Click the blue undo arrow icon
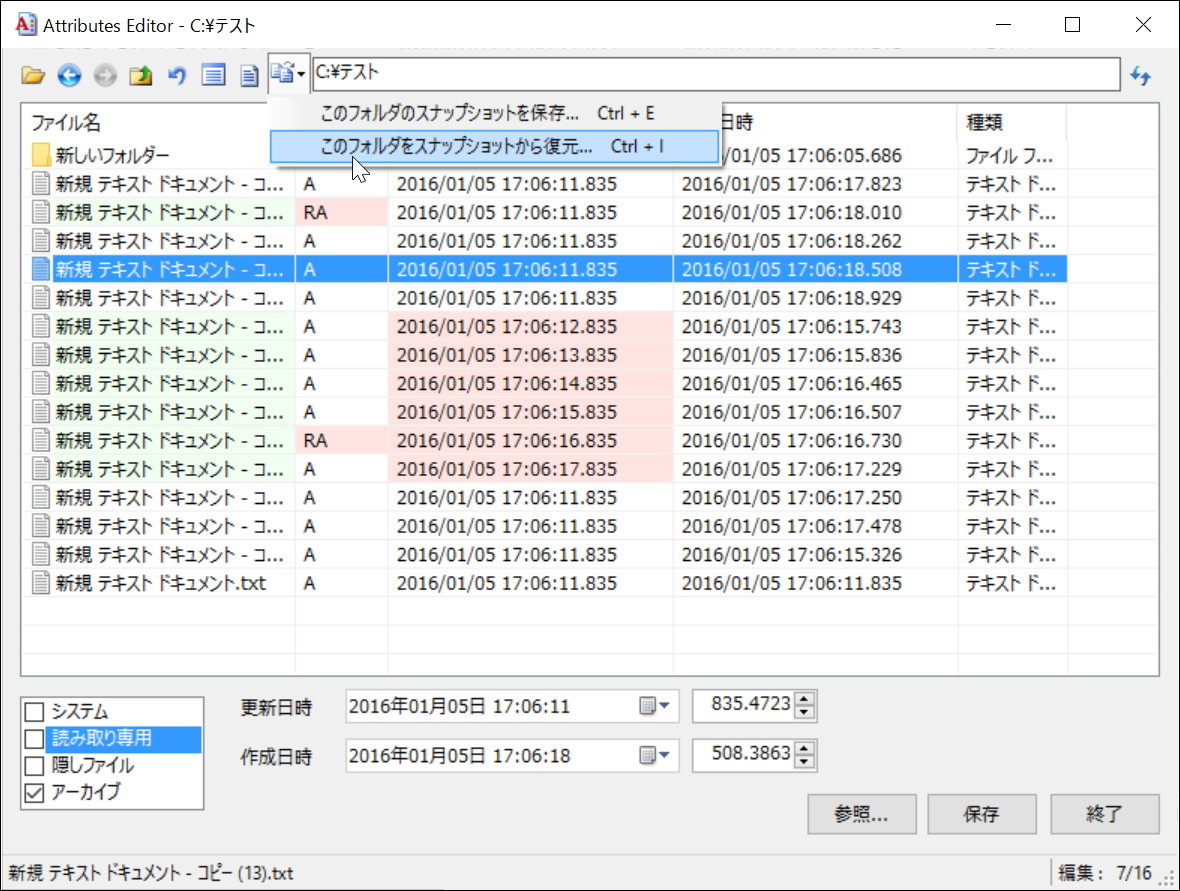This screenshot has height=891, width=1180. point(177,75)
